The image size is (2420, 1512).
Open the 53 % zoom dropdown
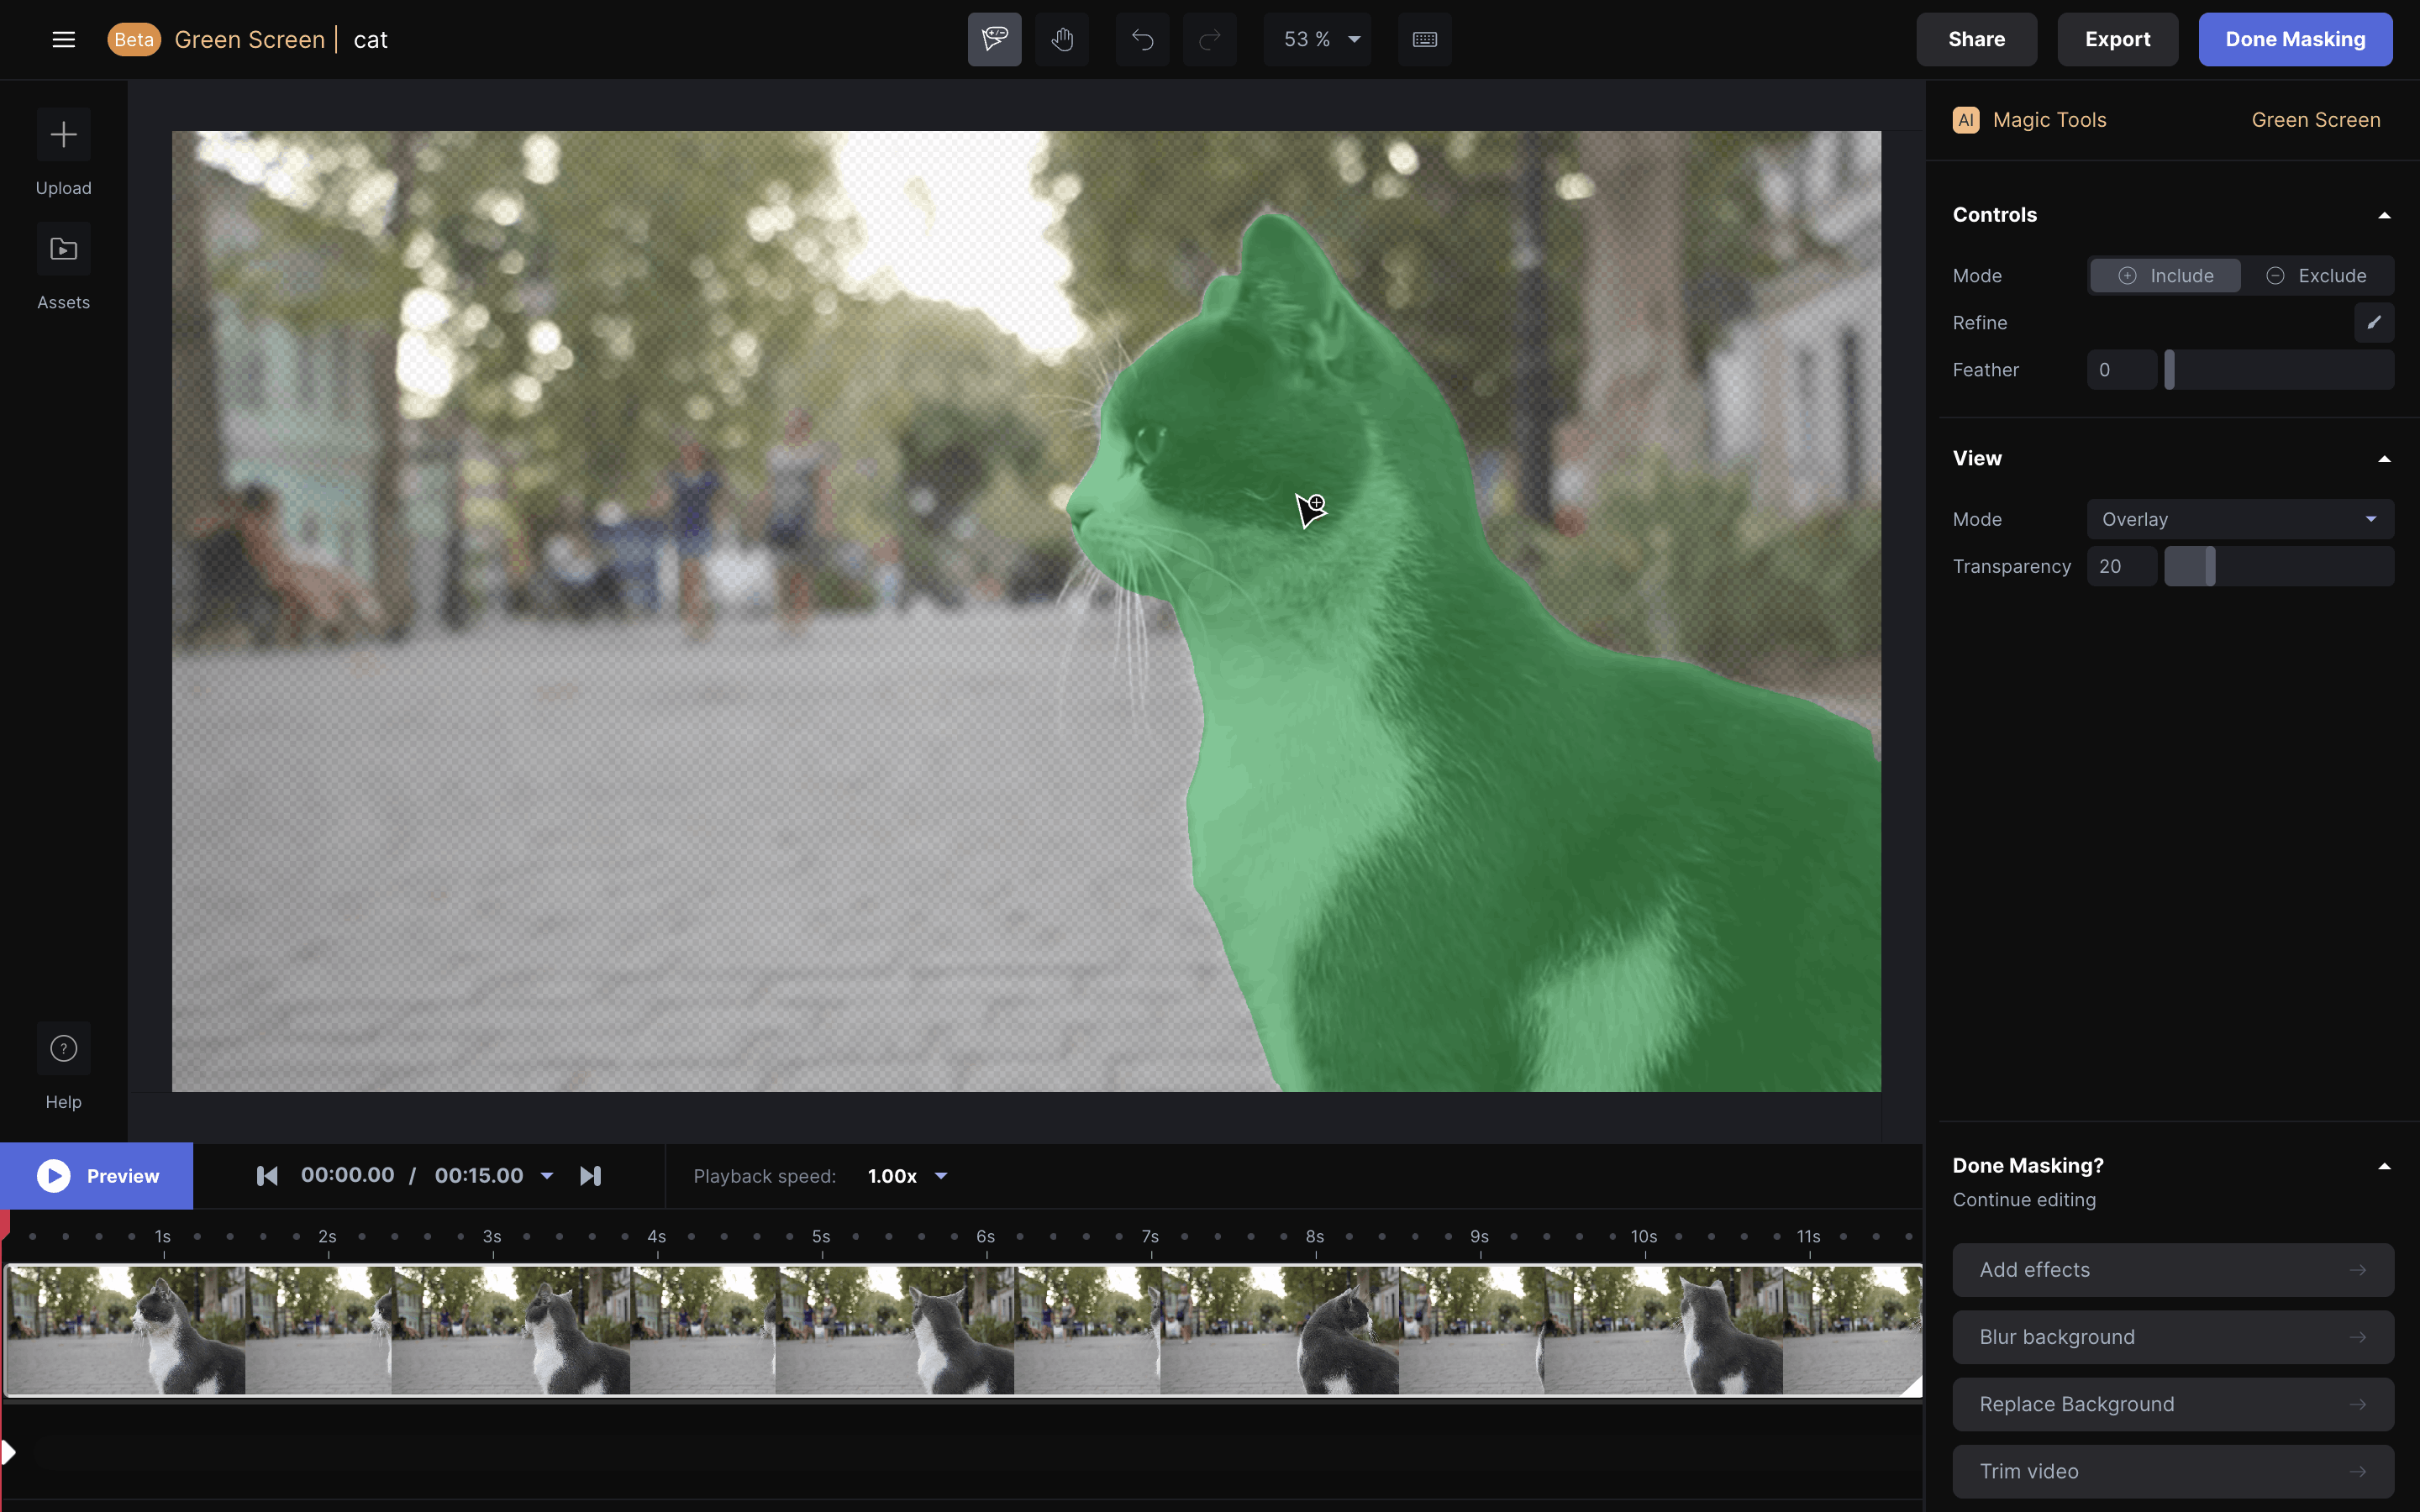[1320, 40]
